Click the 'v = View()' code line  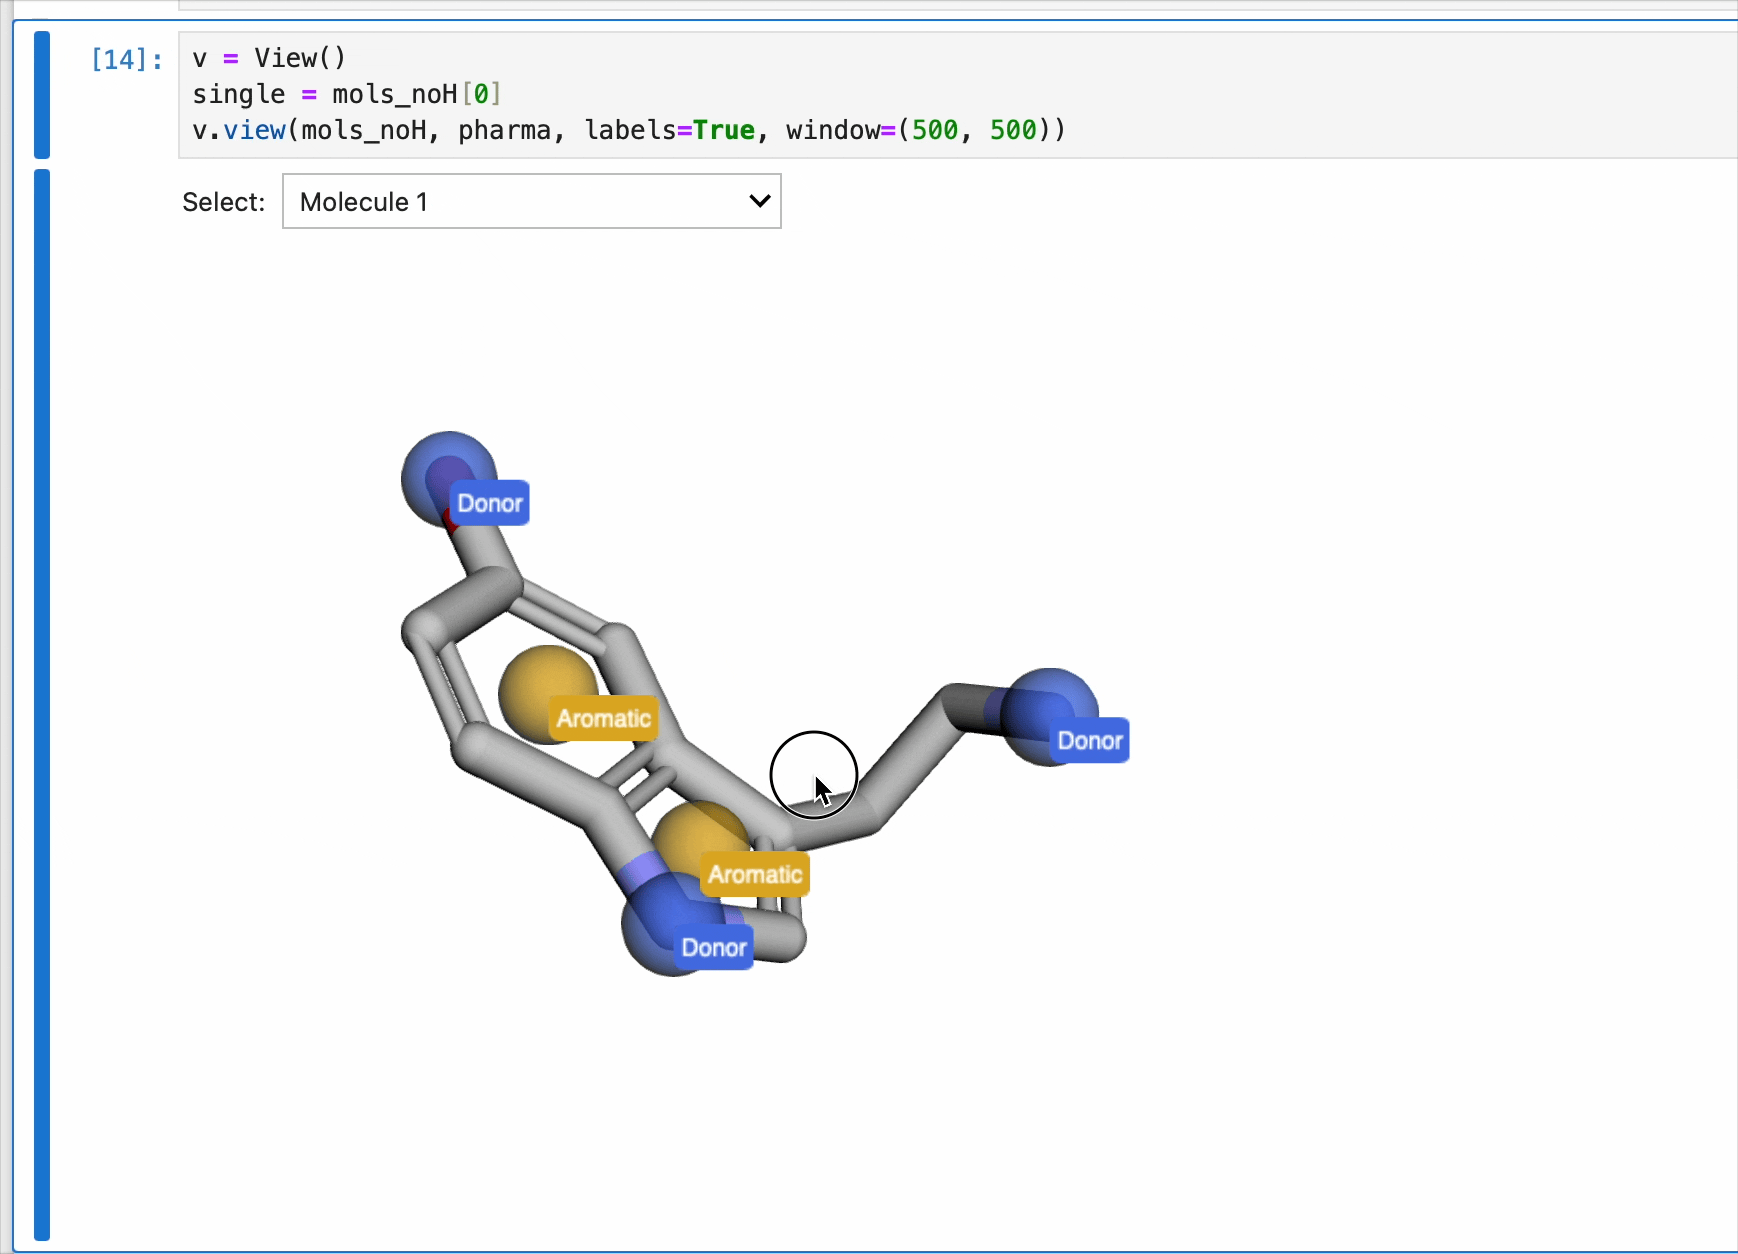coord(269,58)
